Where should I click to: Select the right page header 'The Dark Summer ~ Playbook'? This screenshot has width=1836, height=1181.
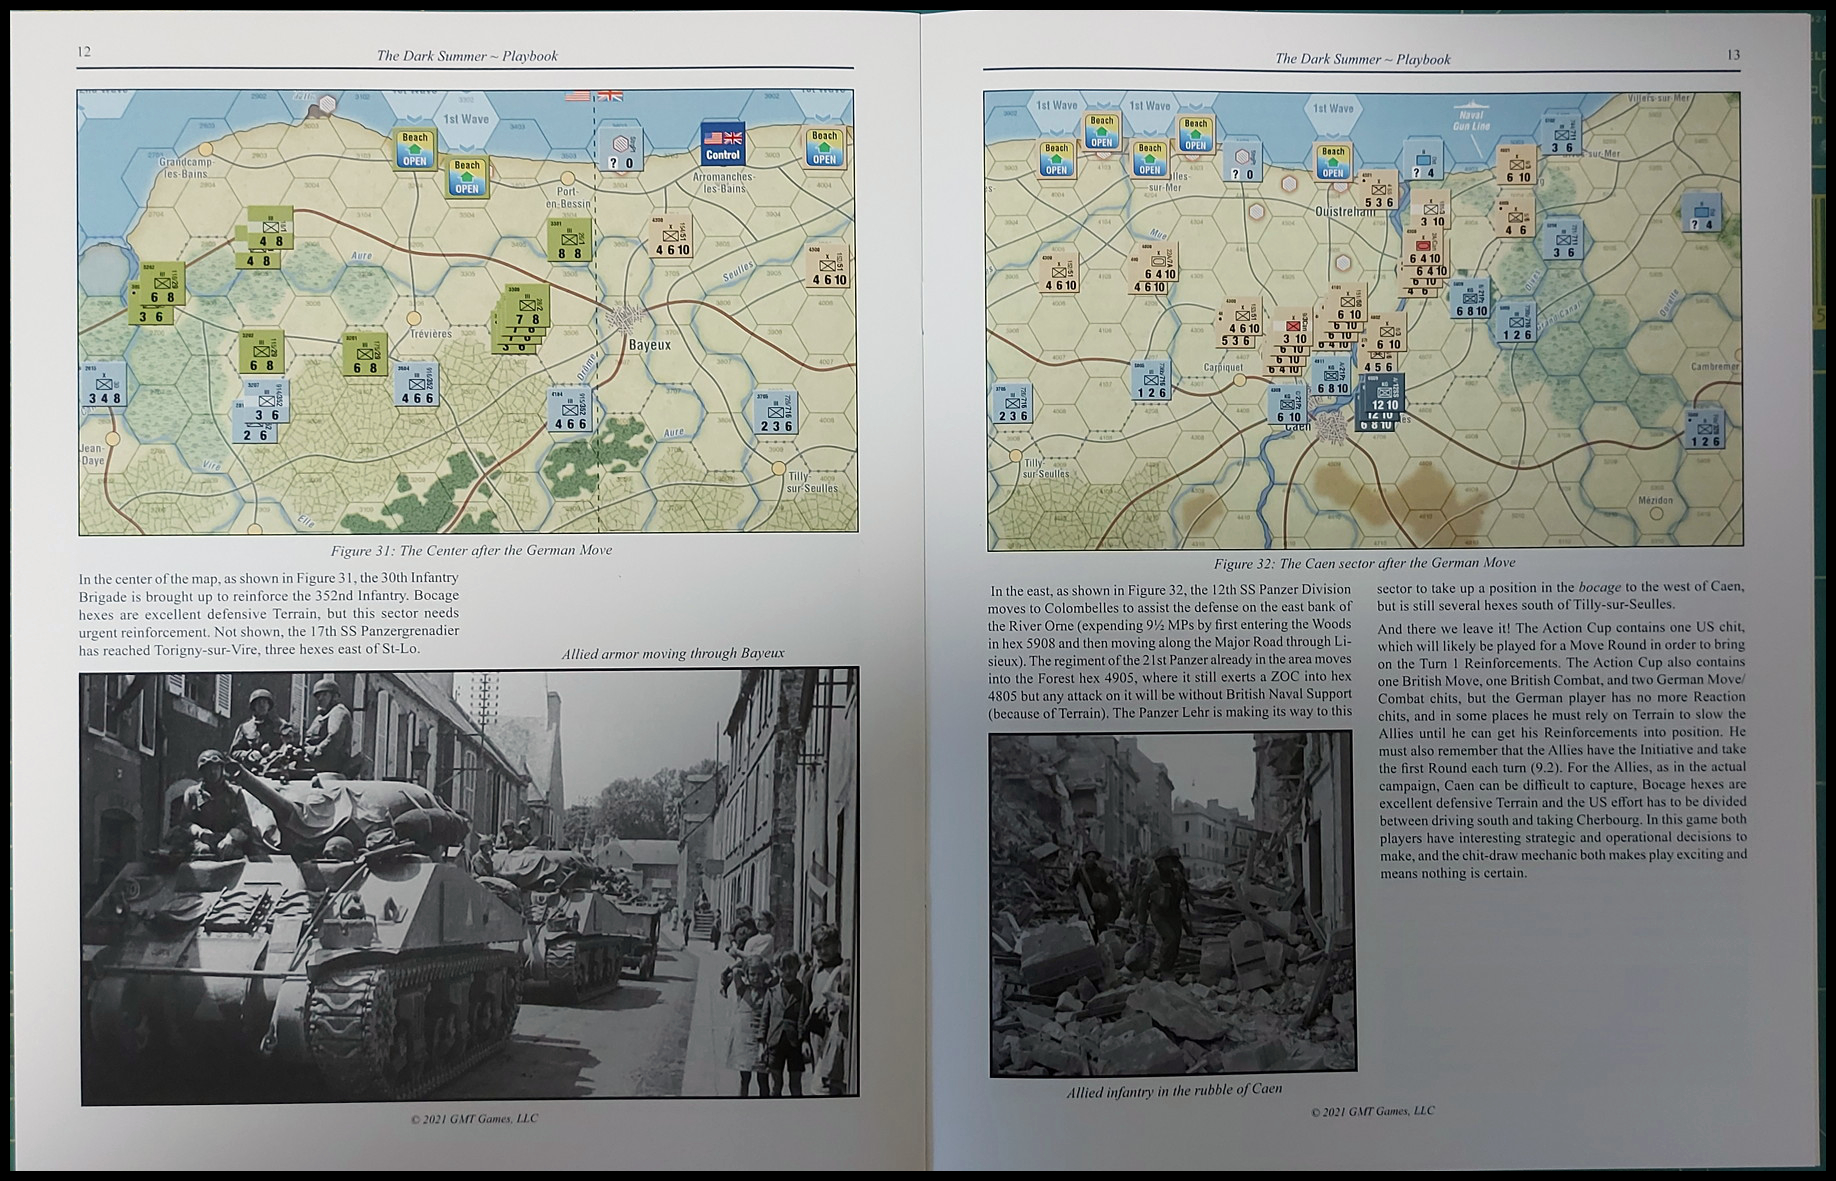click(1362, 59)
